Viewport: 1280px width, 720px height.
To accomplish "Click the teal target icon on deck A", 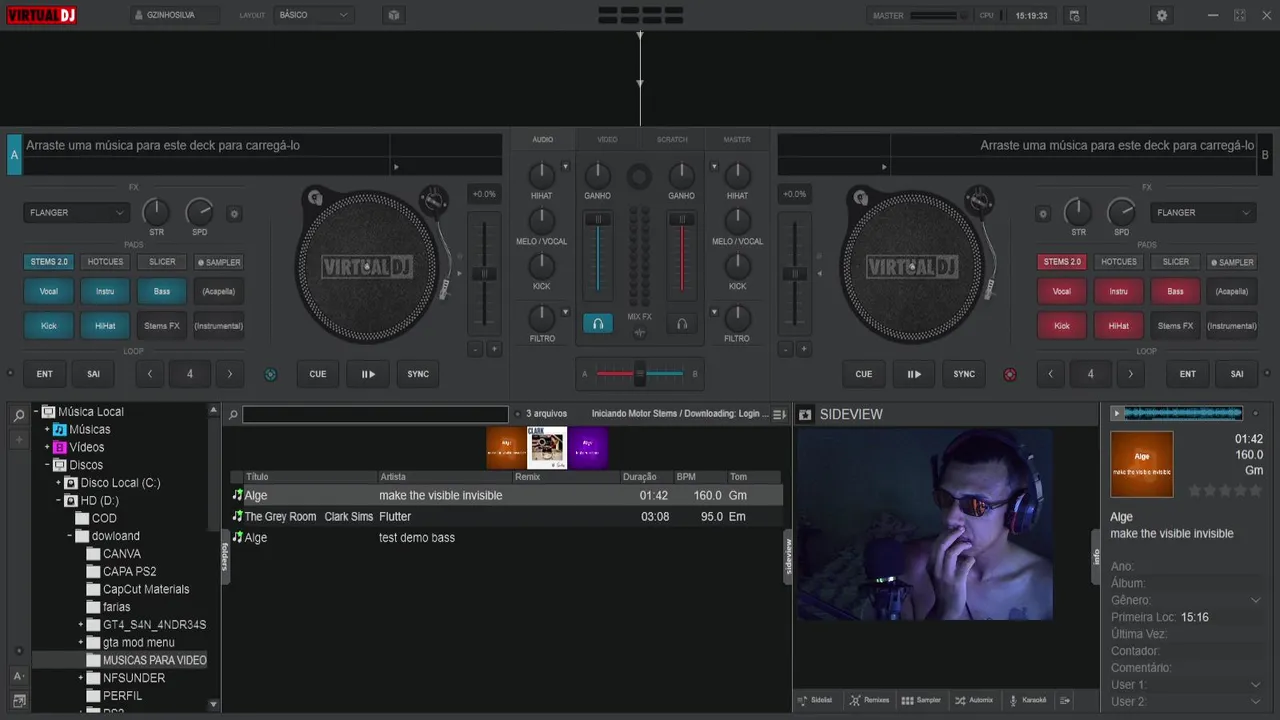I will 270,374.
